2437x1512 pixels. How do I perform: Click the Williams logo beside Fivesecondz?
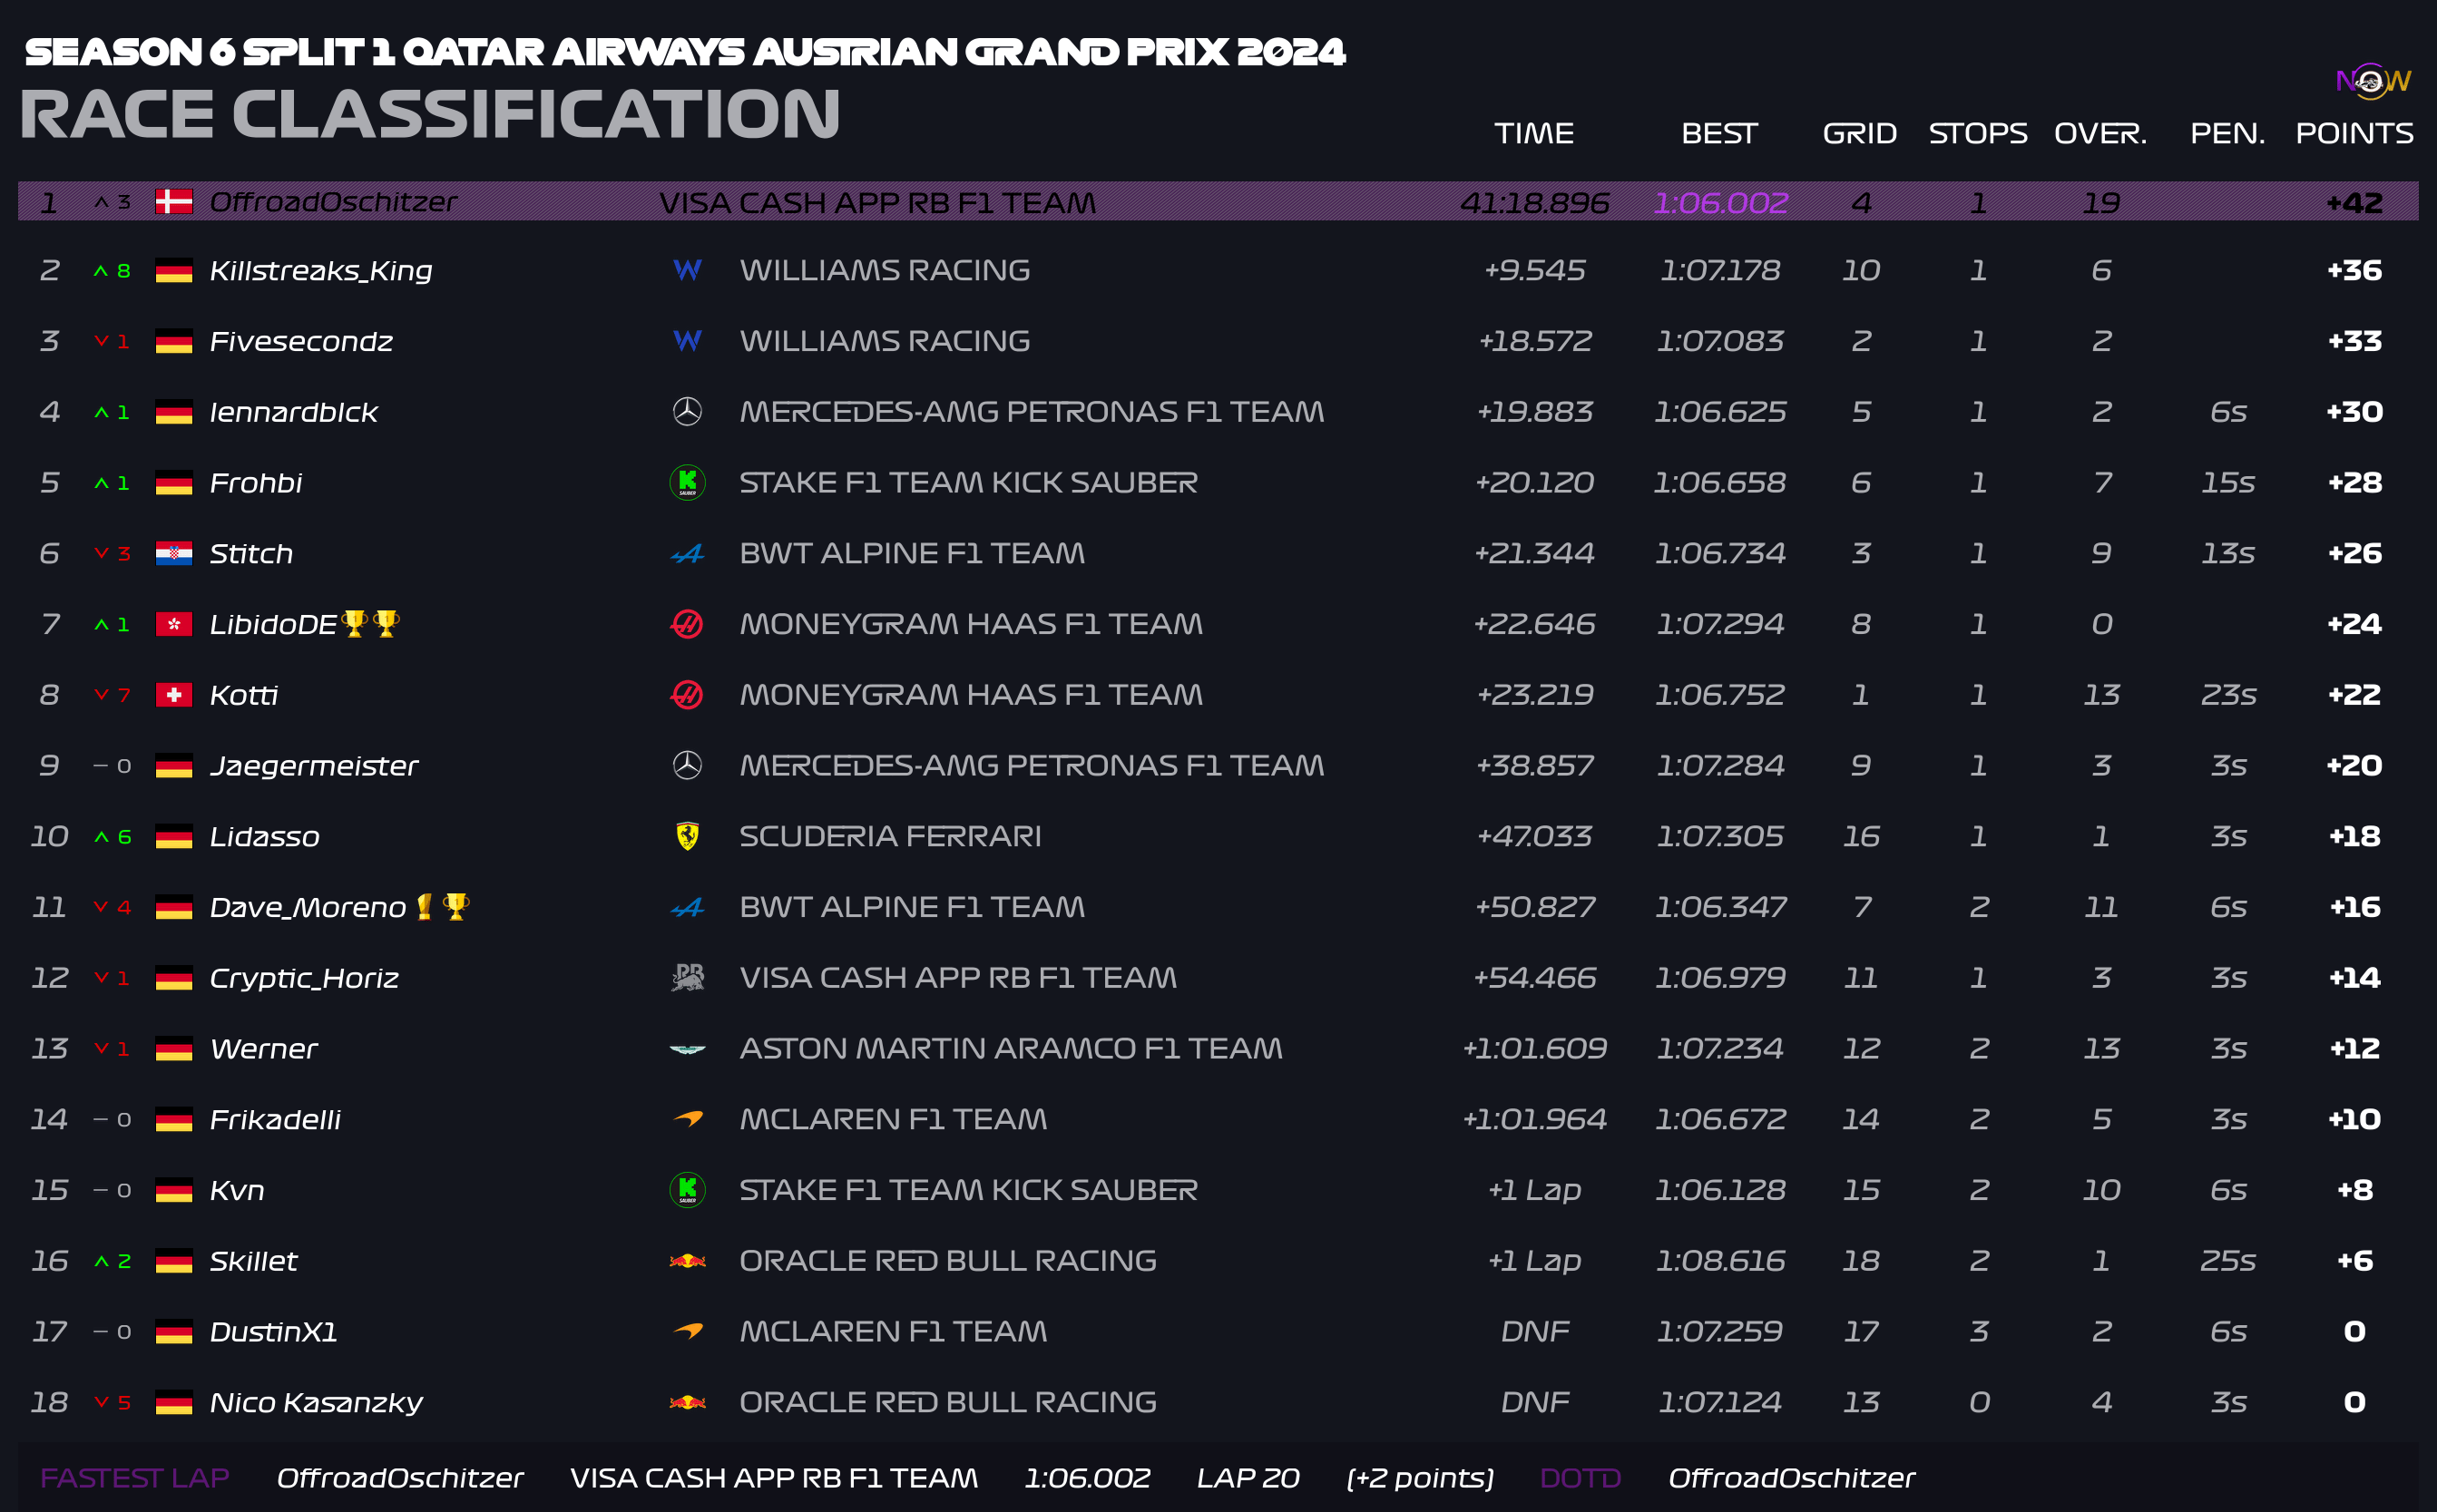(687, 341)
